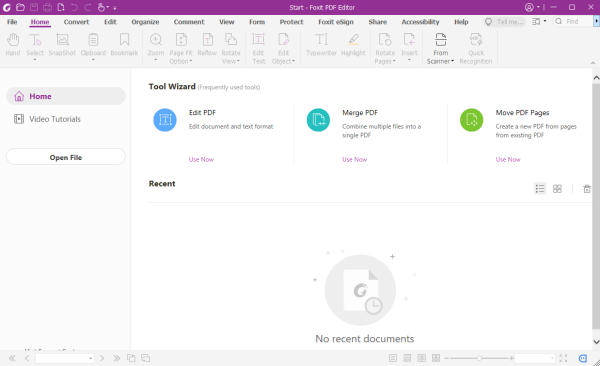Click the Redo arrow icon

pos(88,7)
